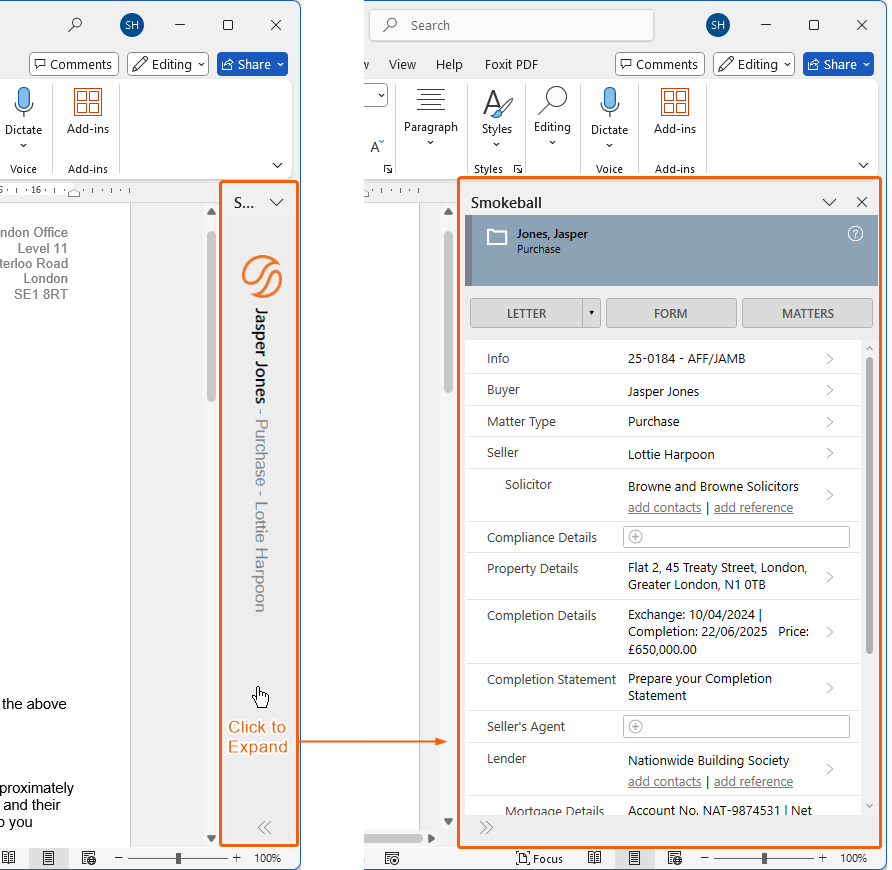
Task: Open the Buyer row Jasper Jones
Action: pos(663,390)
